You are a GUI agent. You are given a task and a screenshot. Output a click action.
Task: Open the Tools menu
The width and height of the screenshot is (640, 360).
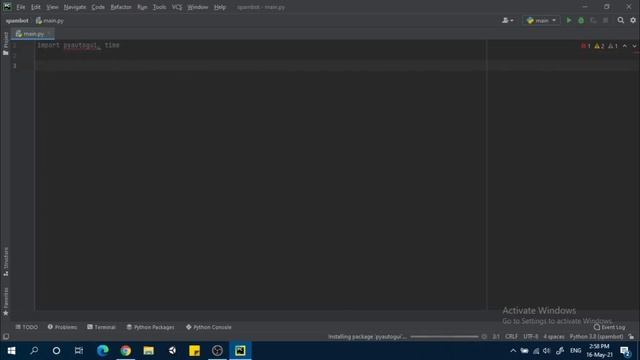coord(159,7)
